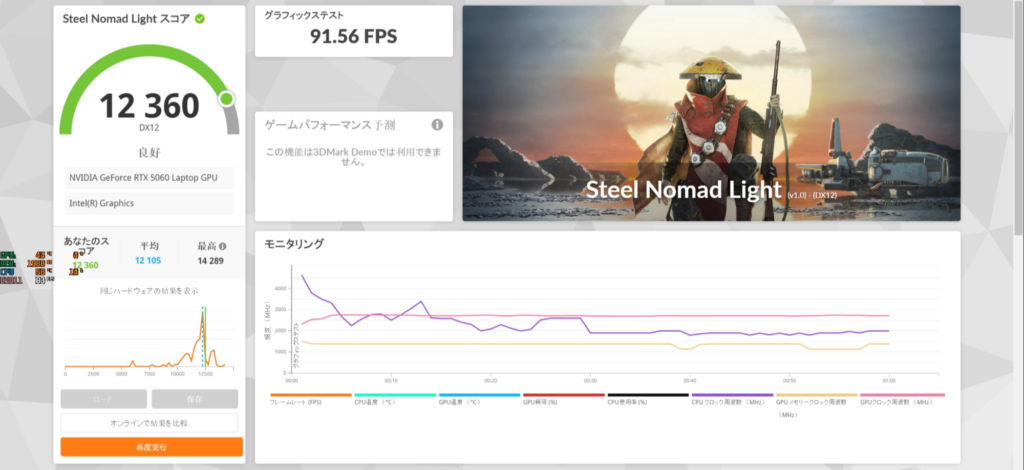Click the 3DMark Demo unavailable message text
This screenshot has width=1024, height=470.
(353, 157)
